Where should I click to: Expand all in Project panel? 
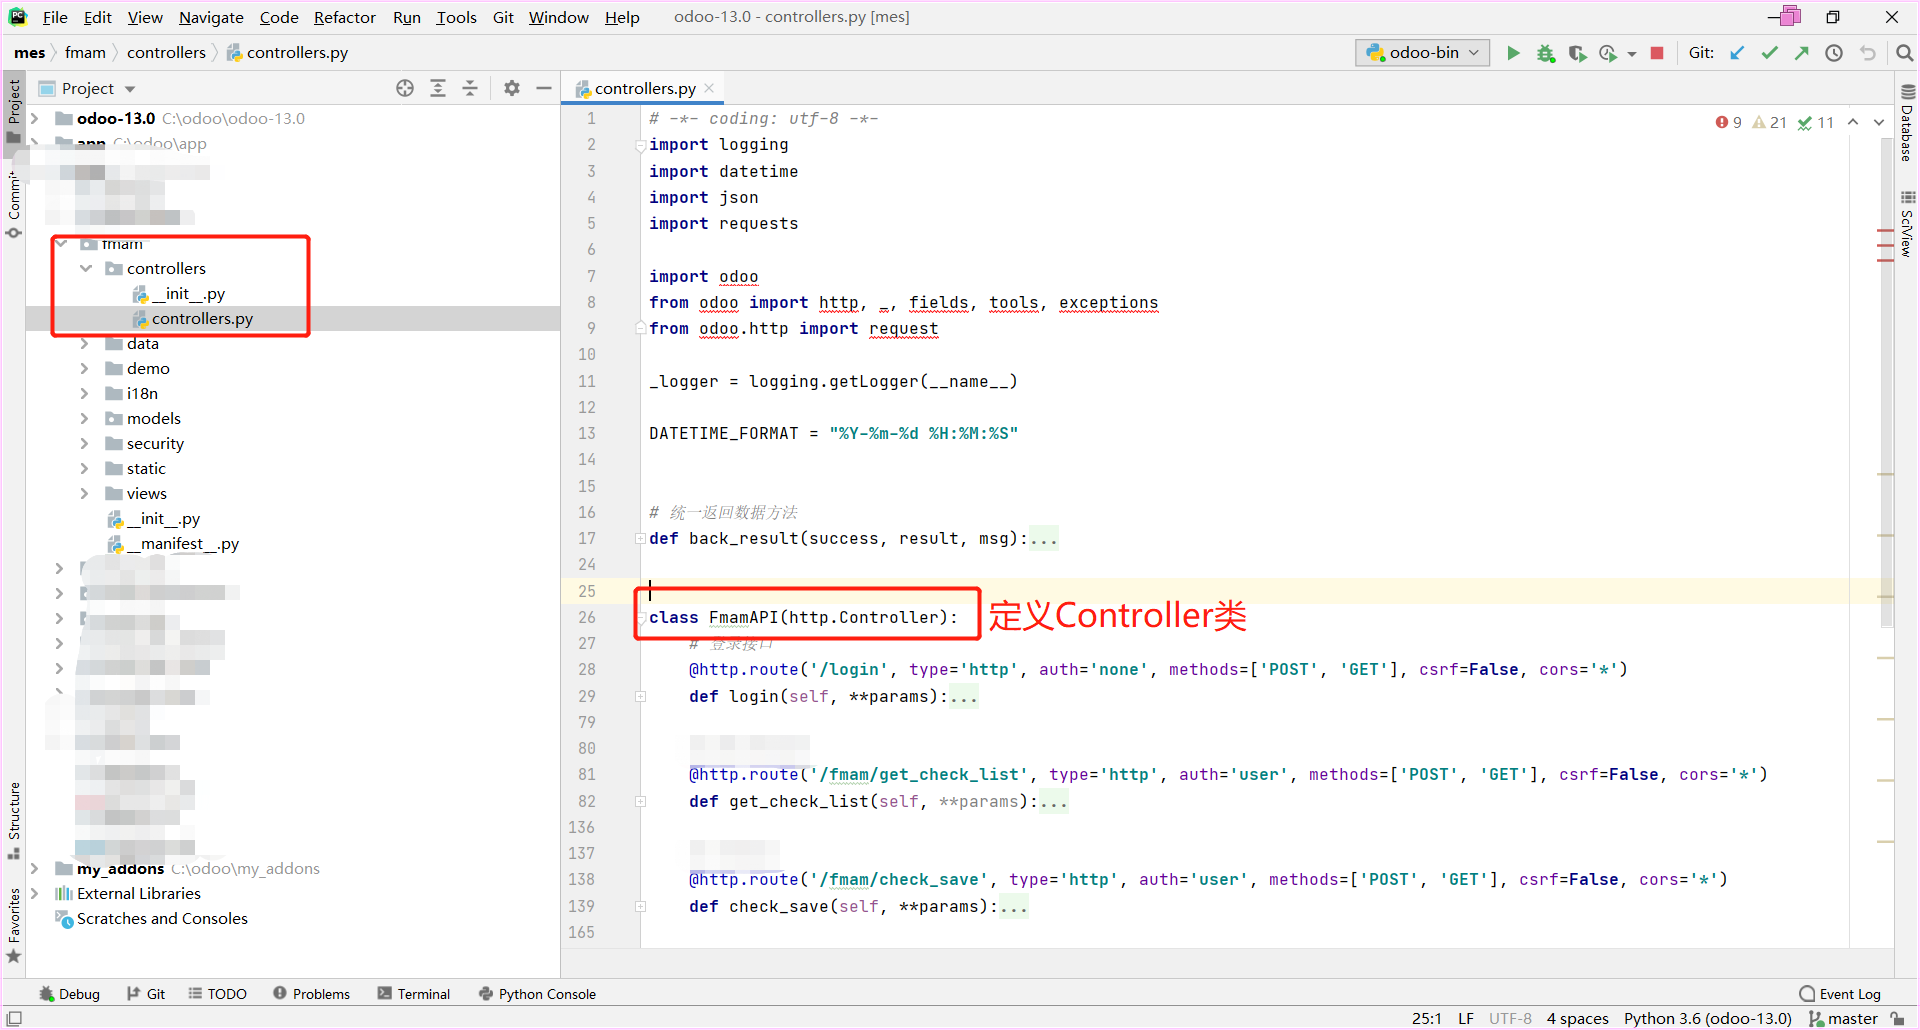pos(438,88)
